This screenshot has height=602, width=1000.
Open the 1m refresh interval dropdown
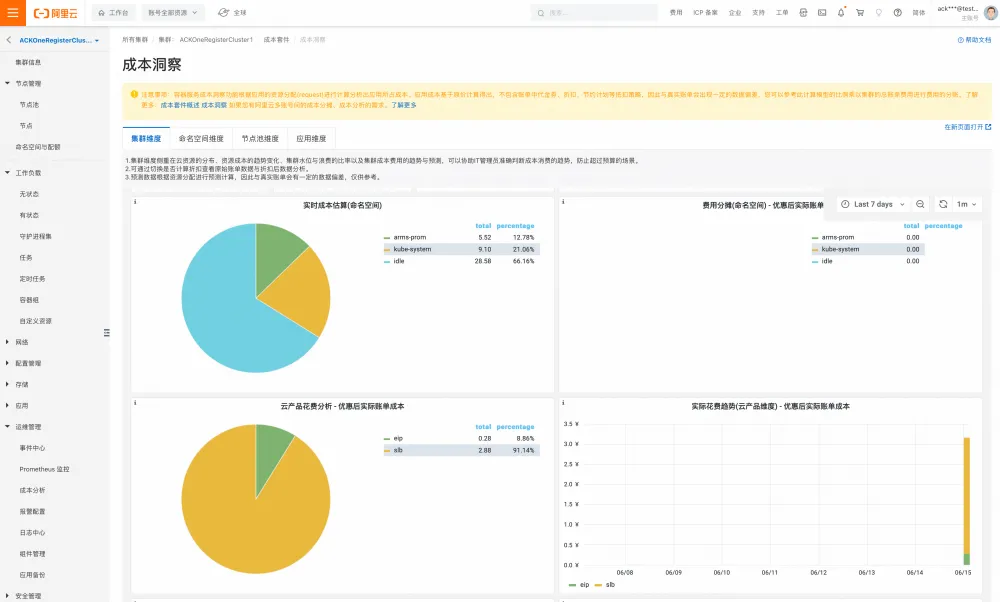967,204
